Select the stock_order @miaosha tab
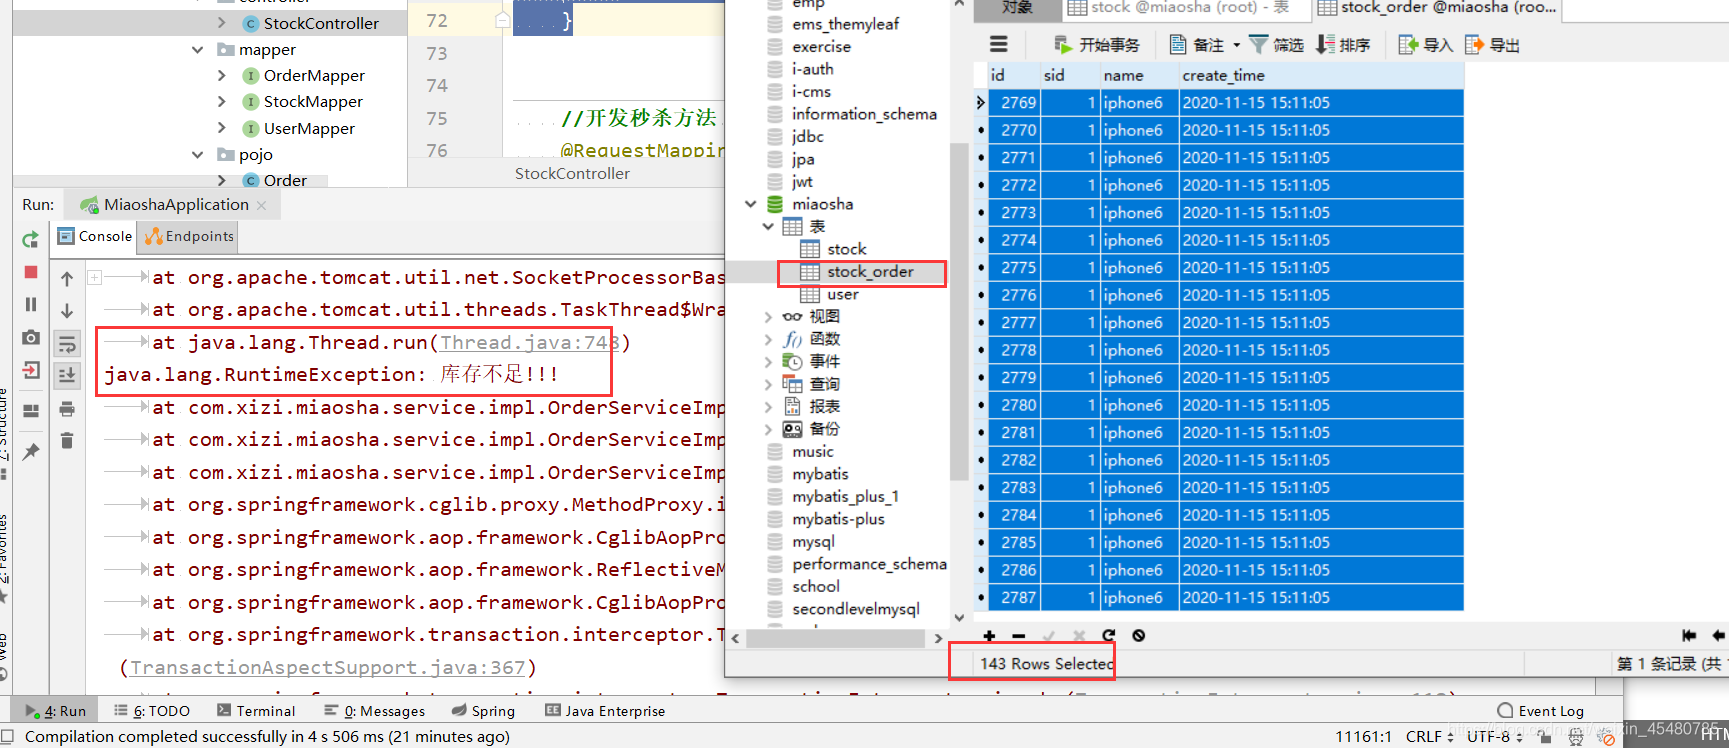Image resolution: width=1729 pixels, height=748 pixels. tap(1436, 8)
